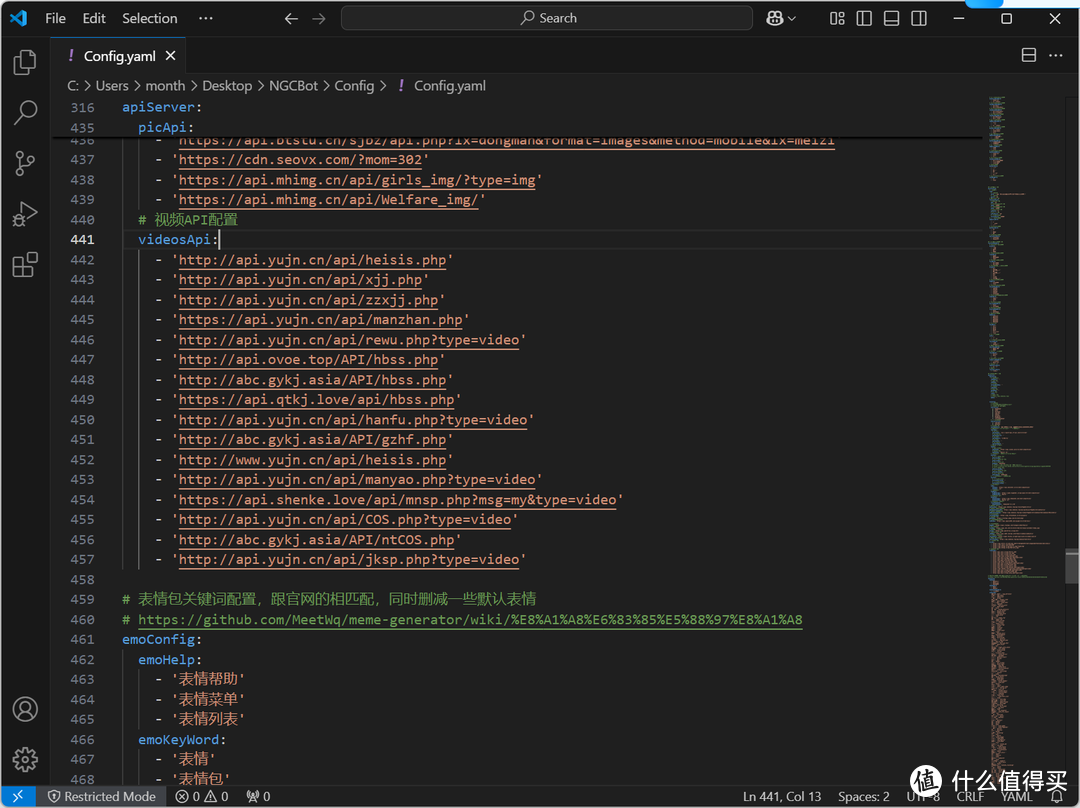Toggle the bottom panel
The image size is (1080, 808).
pos(891,19)
